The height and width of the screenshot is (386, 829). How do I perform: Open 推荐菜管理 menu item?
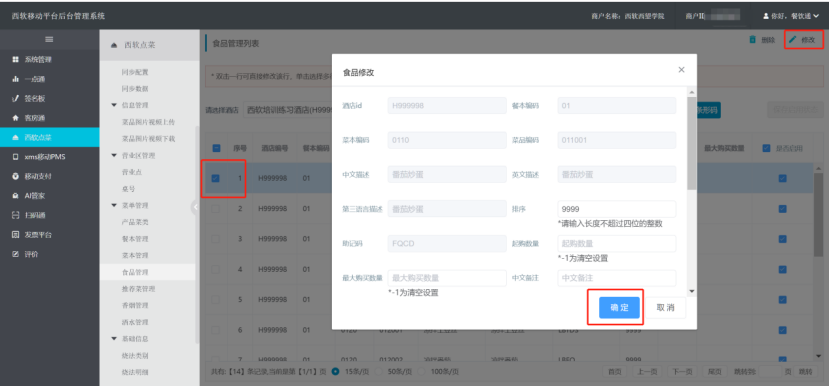(138, 289)
